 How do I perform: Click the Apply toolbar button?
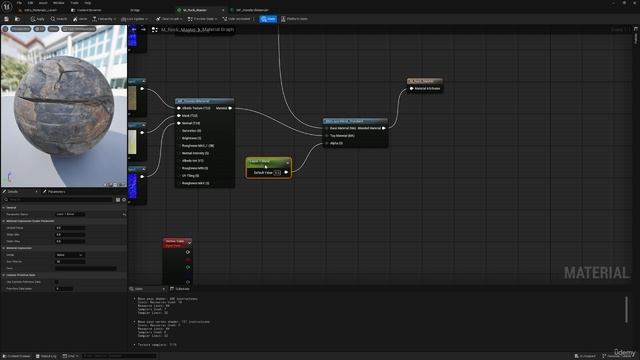[x=38, y=19]
